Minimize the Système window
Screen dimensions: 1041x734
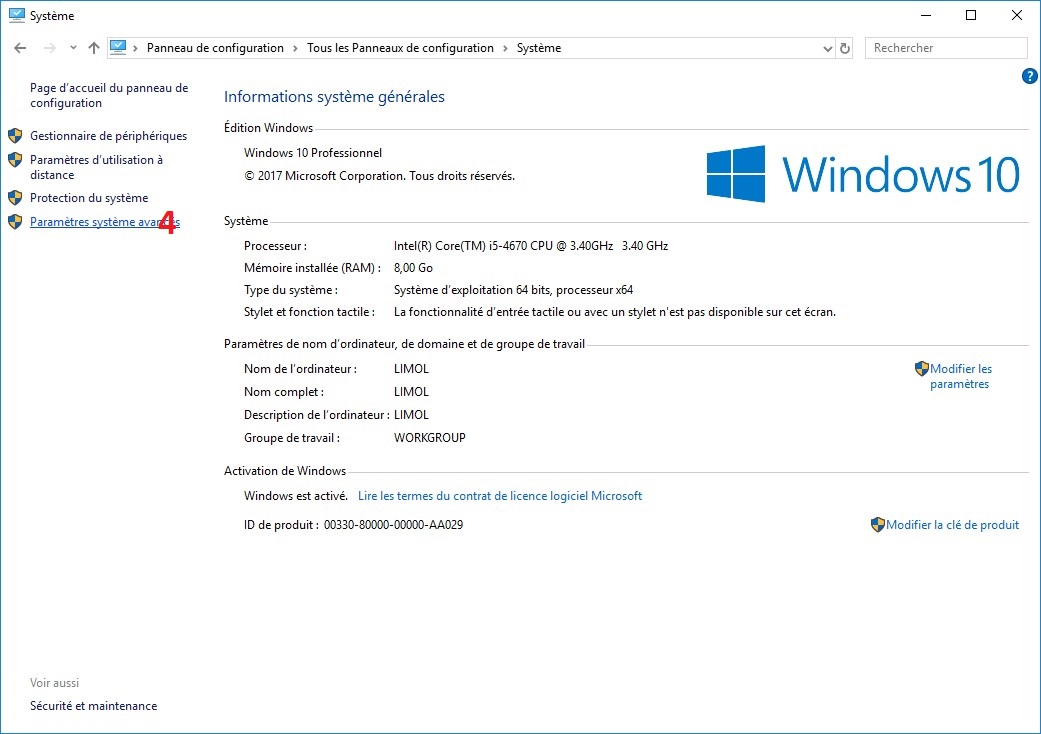click(926, 15)
